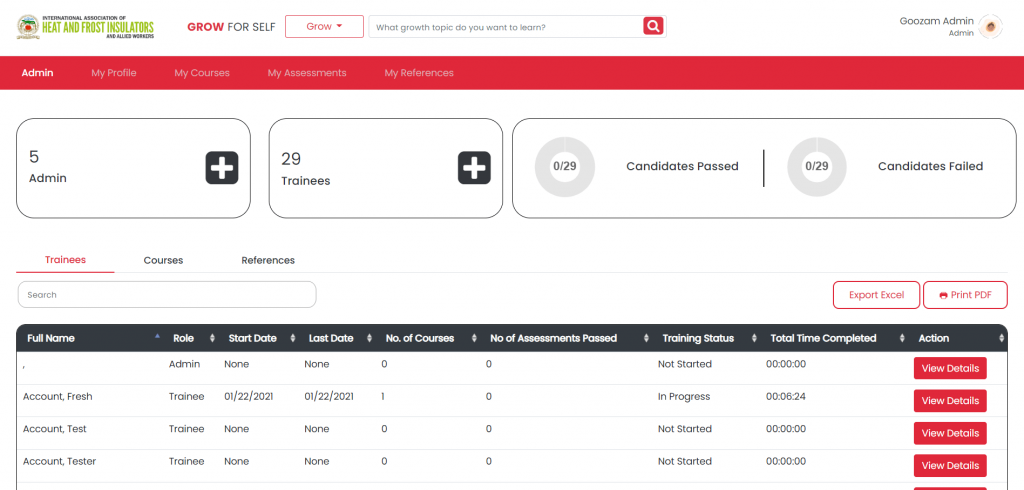Viewport: 1024px width, 490px height.
Task: Click the Admin card plus icon
Action: tap(222, 168)
